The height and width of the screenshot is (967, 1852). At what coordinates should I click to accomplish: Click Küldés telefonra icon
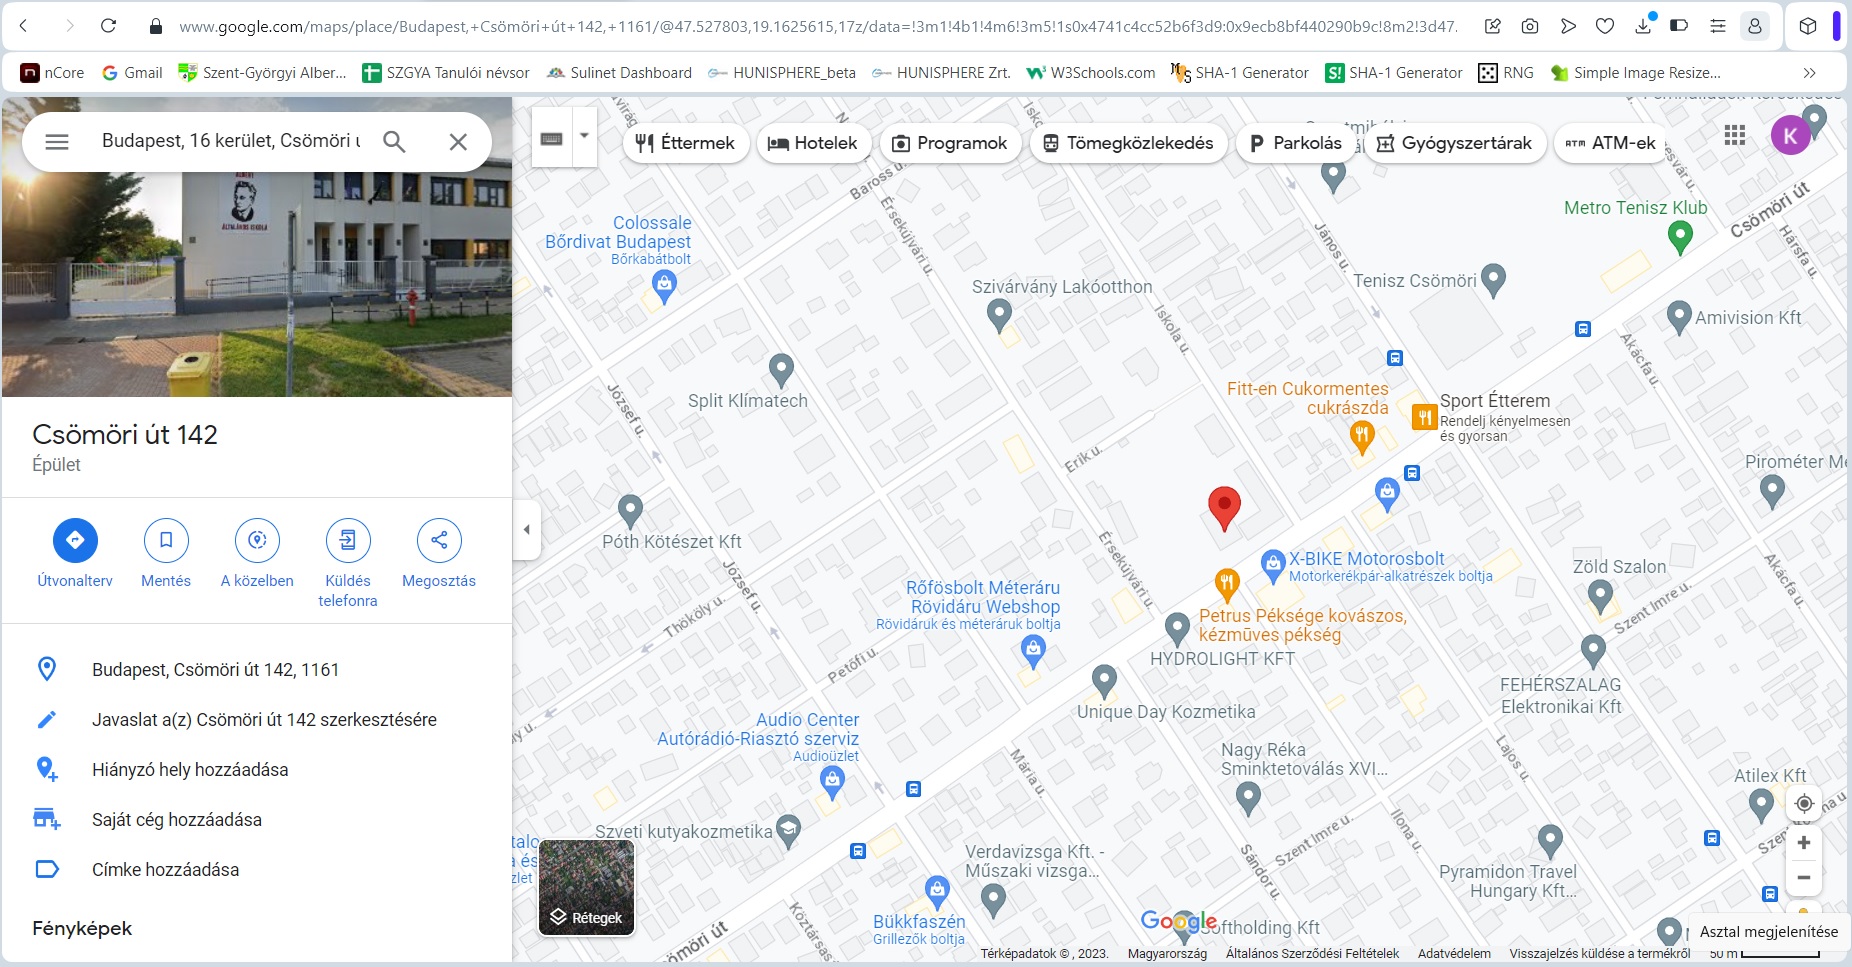click(x=348, y=540)
